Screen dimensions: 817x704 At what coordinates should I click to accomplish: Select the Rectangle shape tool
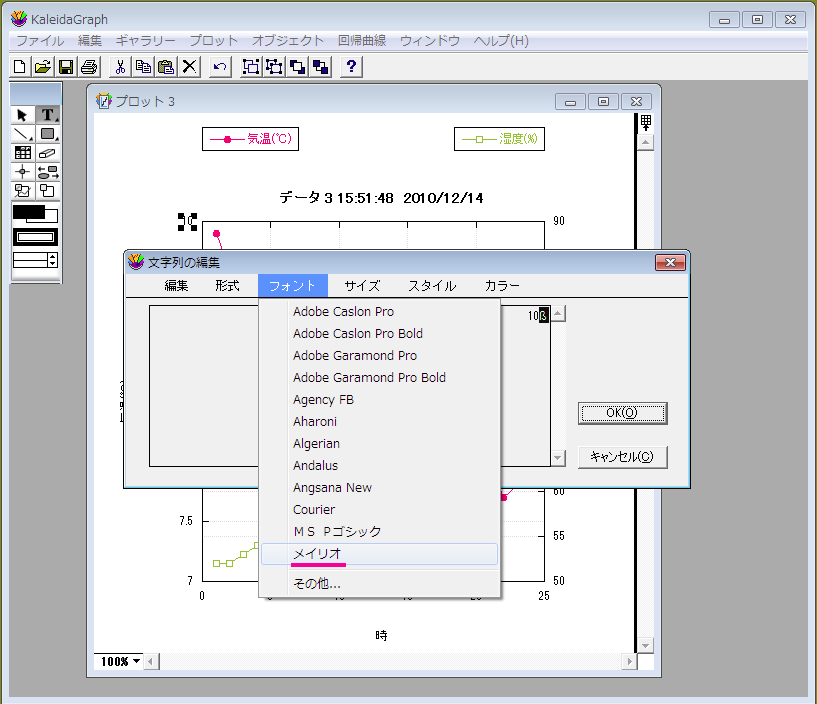pos(48,134)
